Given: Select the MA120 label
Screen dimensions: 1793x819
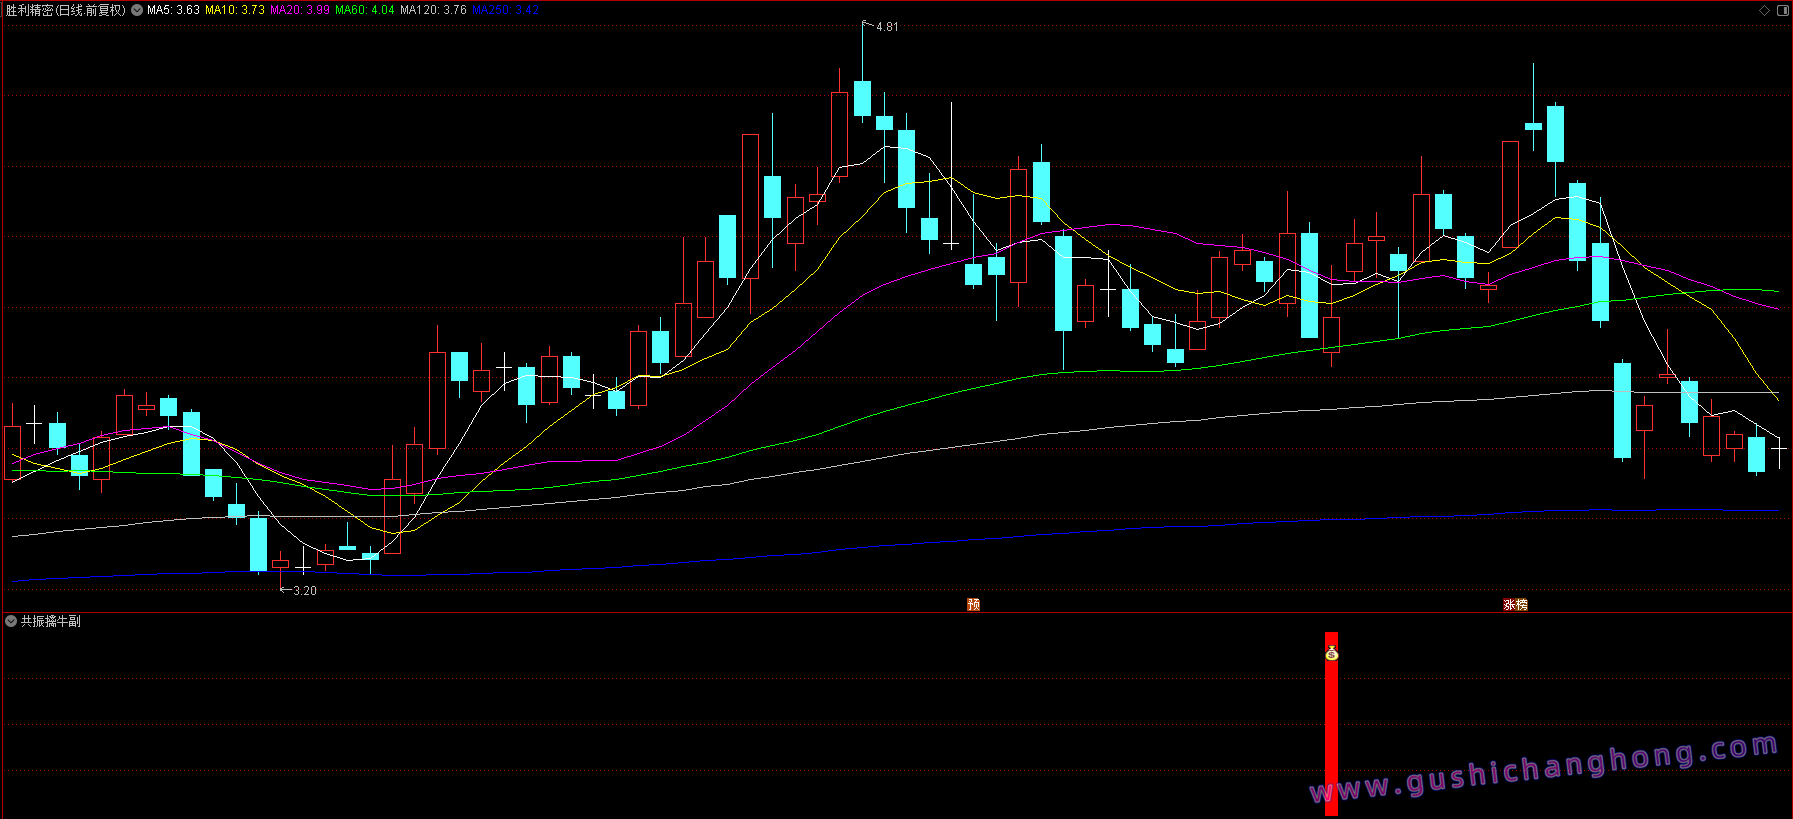Looking at the screenshot, I should point(433,10).
